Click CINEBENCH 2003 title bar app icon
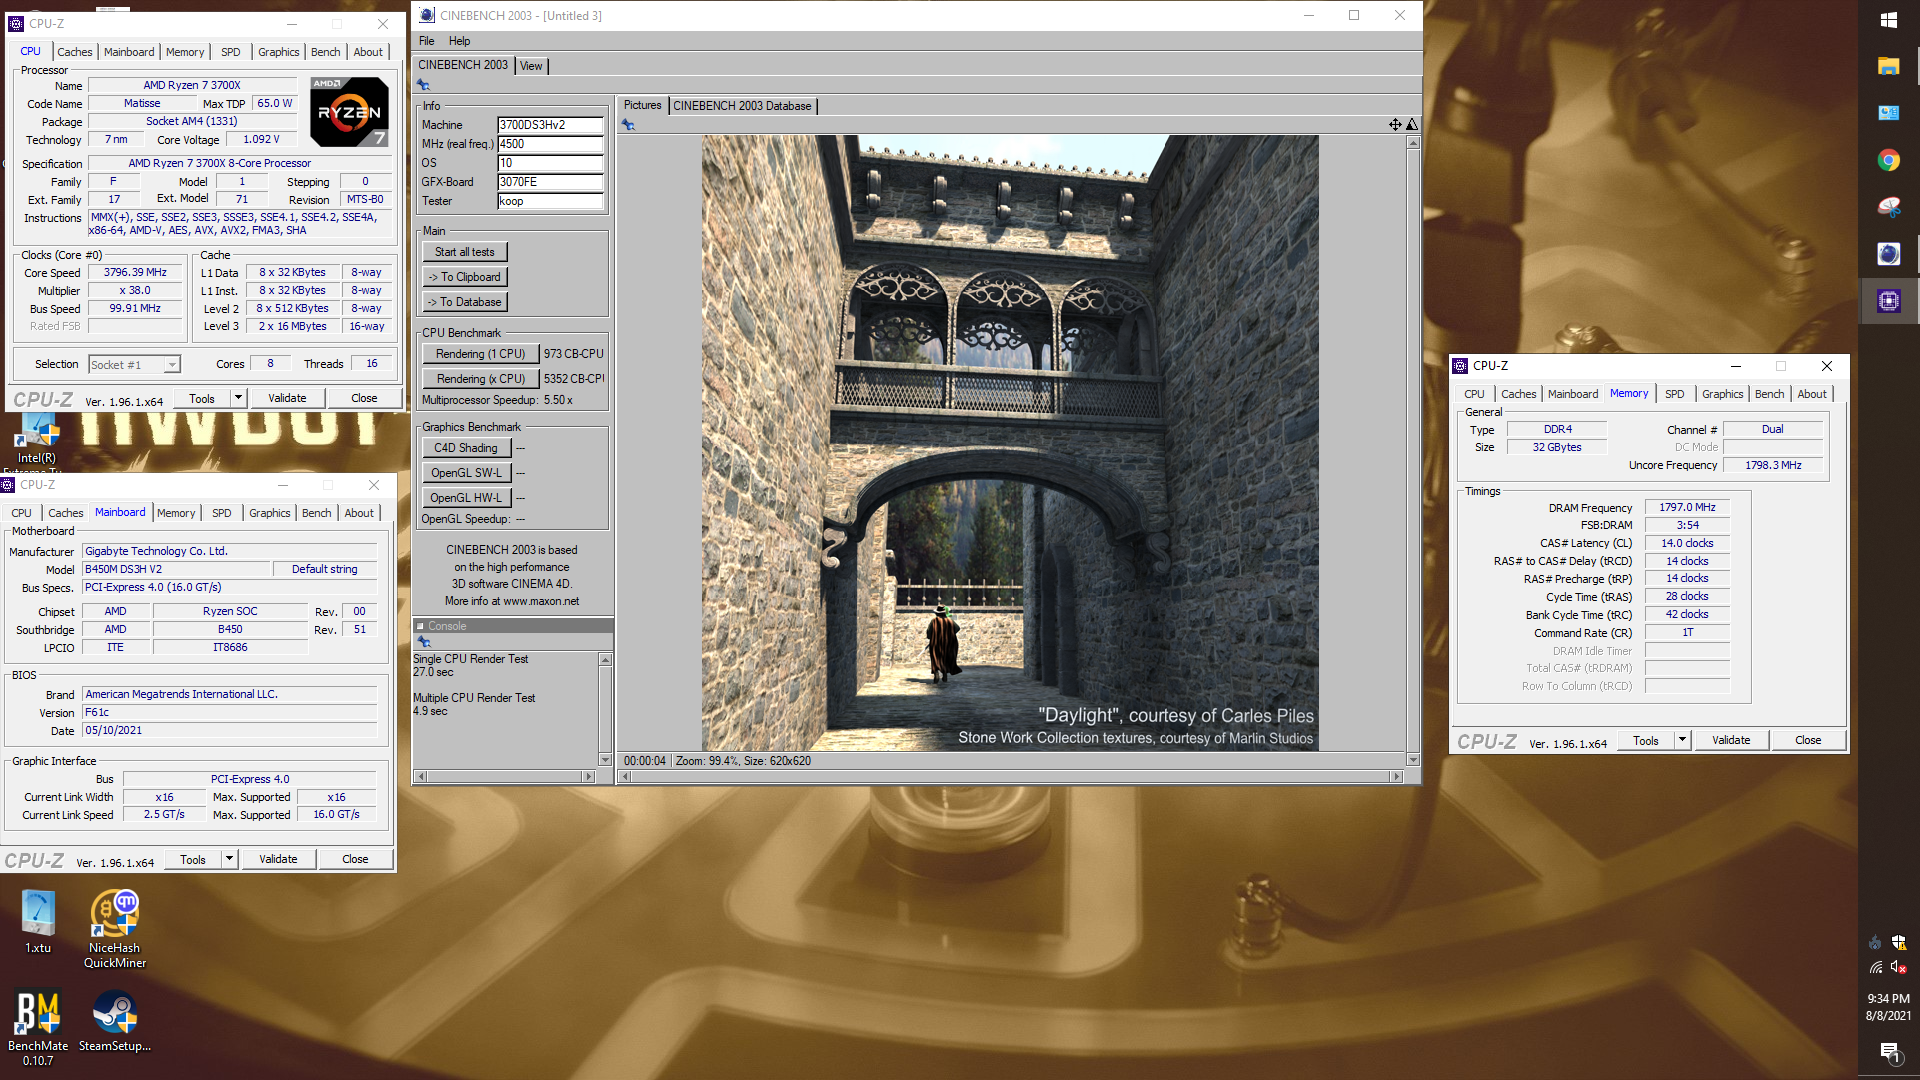This screenshot has width=1920, height=1080. tap(427, 15)
